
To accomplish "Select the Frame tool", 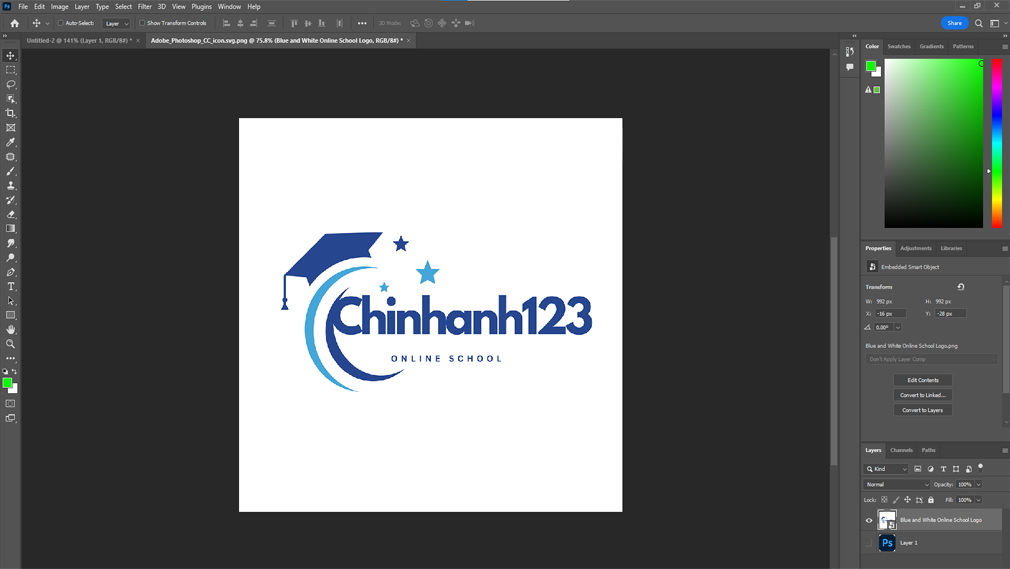I will pyautogui.click(x=10, y=128).
